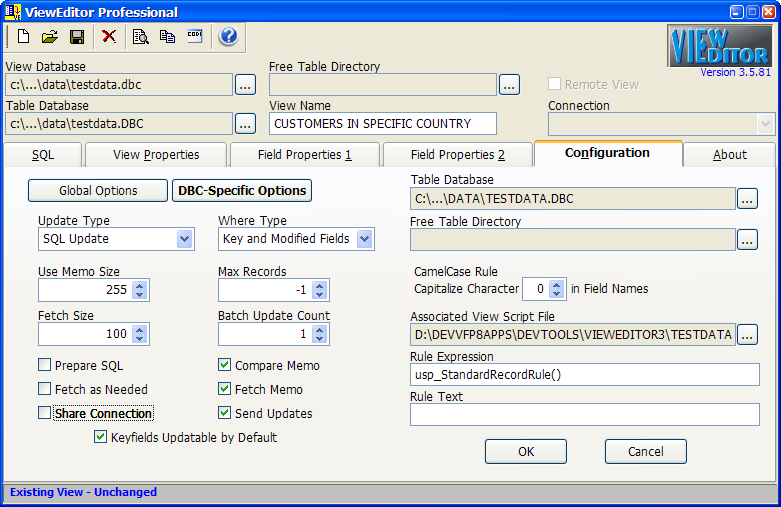Click the Save floppy disk icon
781x507 pixels.
pos(76,37)
